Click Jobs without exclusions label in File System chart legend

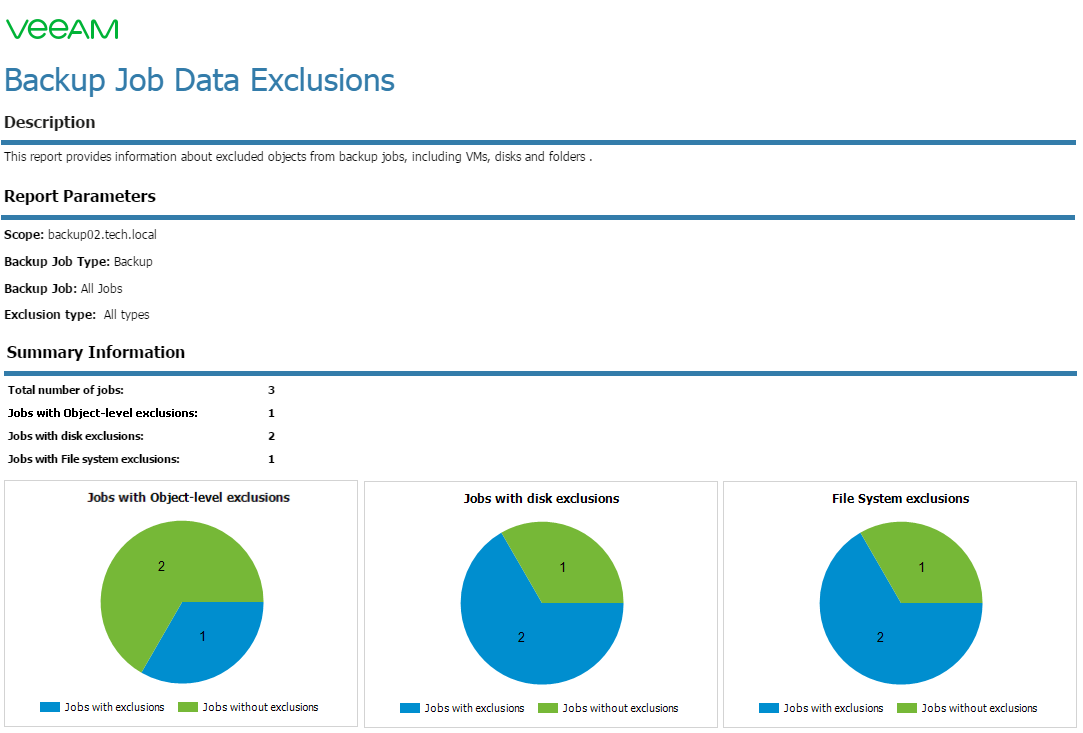coord(979,708)
